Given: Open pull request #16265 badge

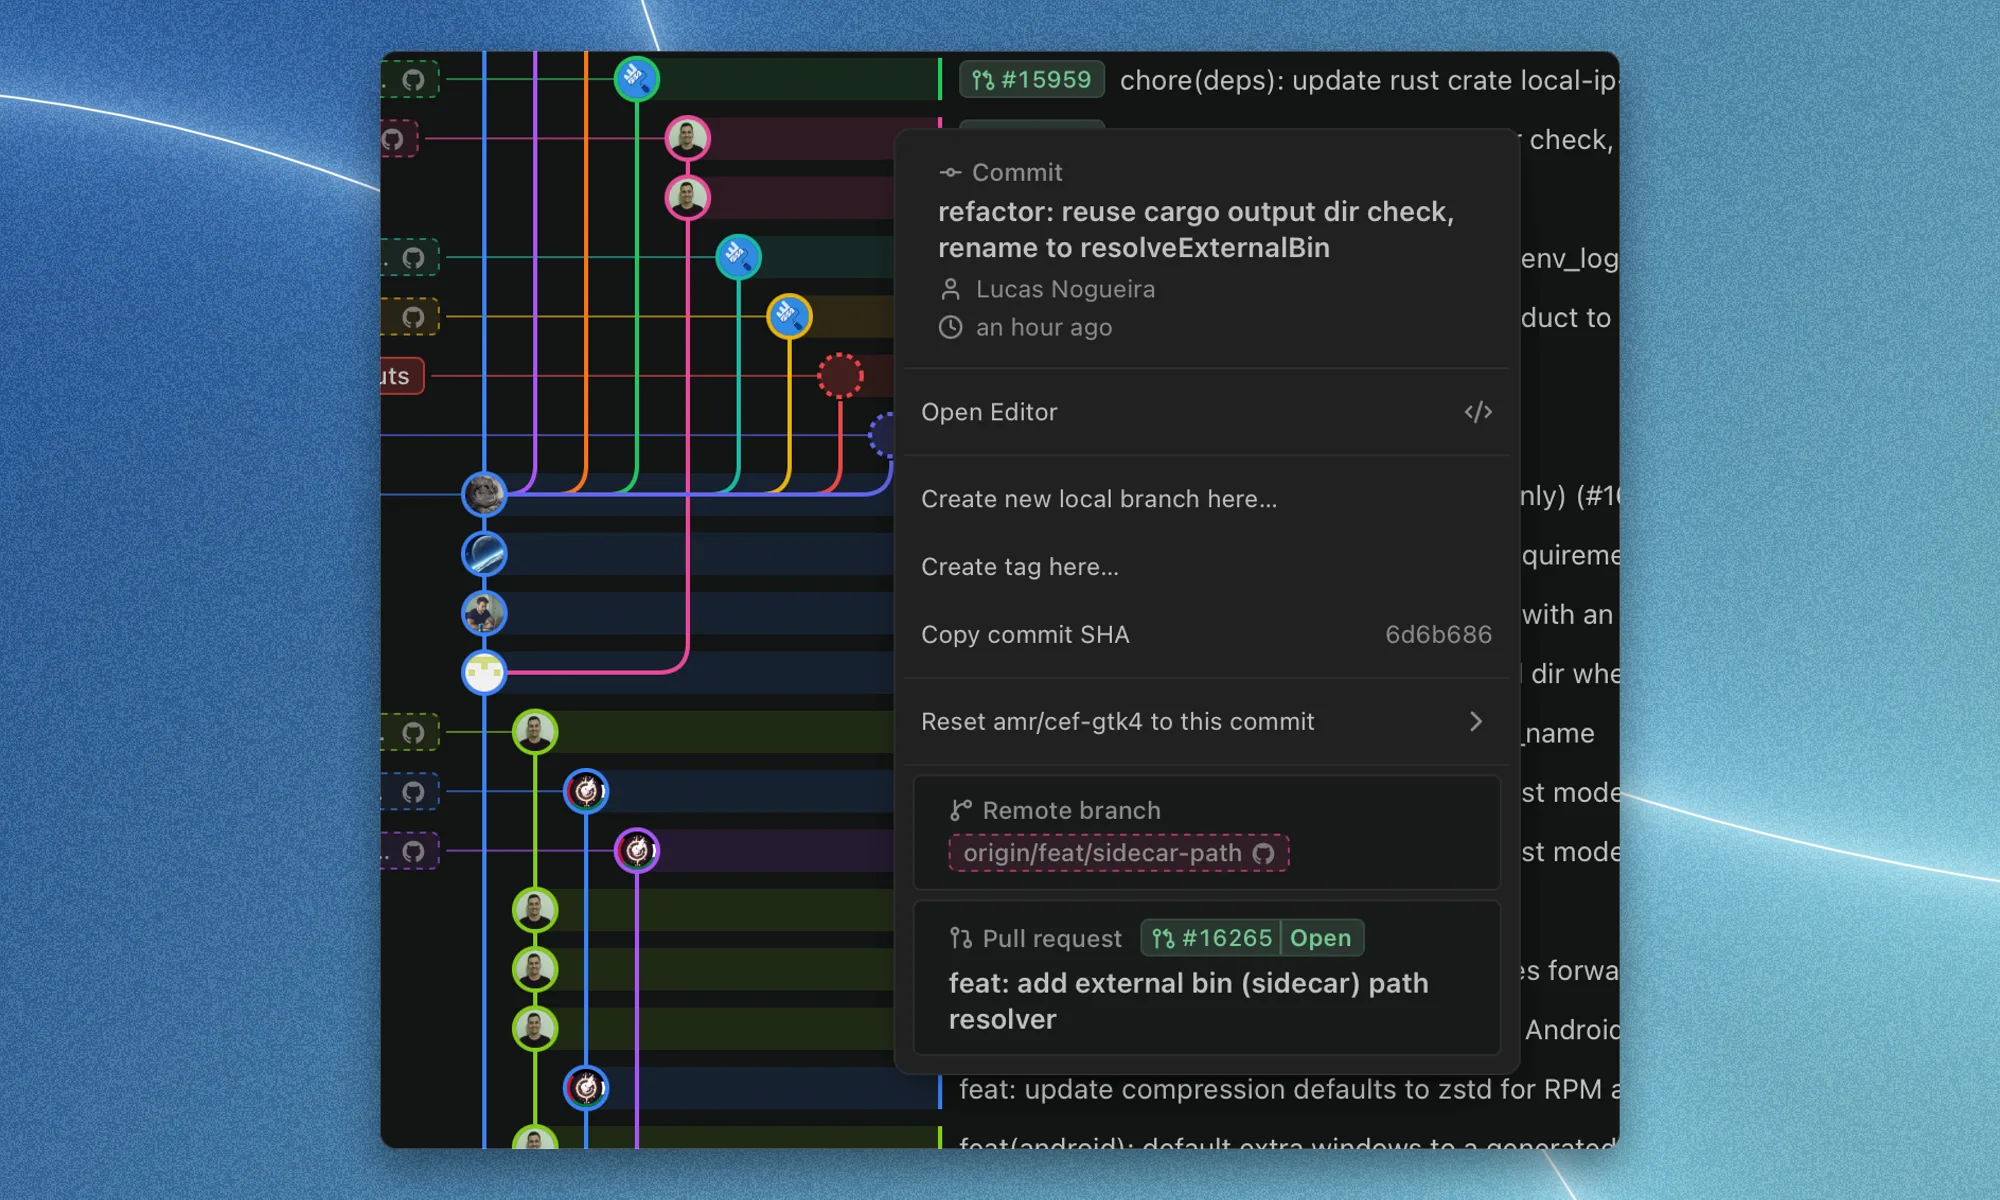Looking at the screenshot, I should coord(1211,938).
